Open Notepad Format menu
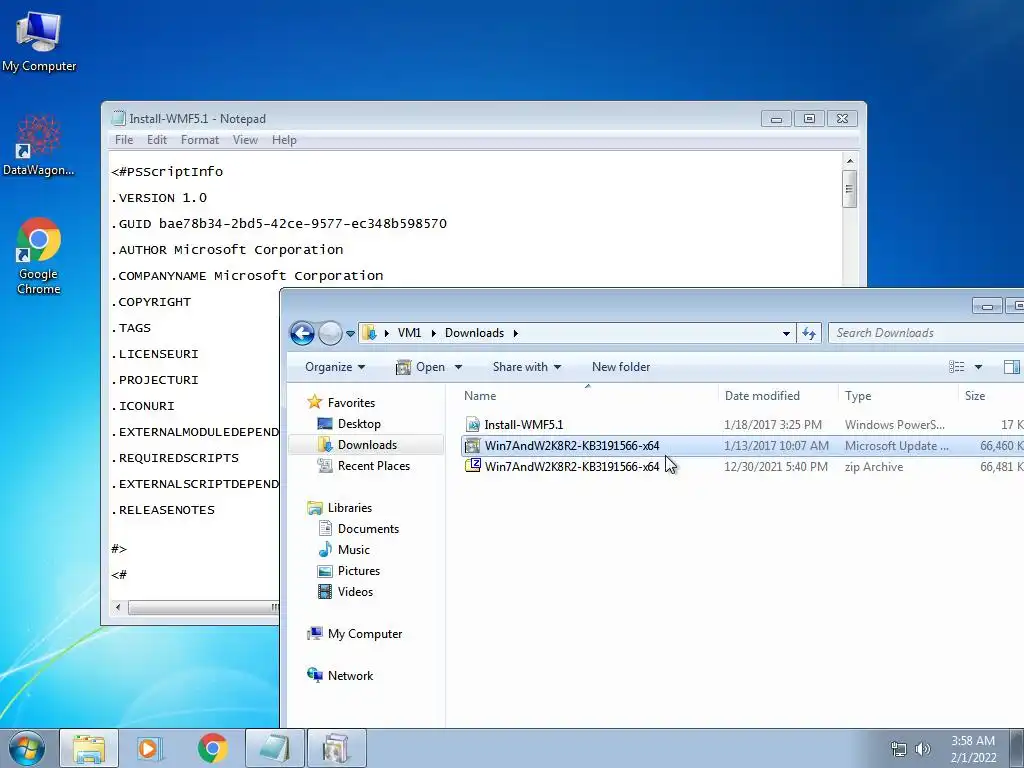Viewport: 1024px width, 768px height. coord(200,140)
